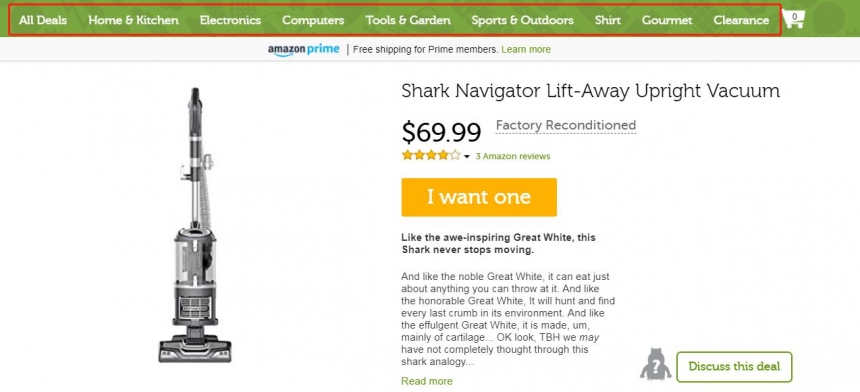Screen dimensions: 860x392
Task: Open Sports & Outdoors category
Action: click(523, 20)
